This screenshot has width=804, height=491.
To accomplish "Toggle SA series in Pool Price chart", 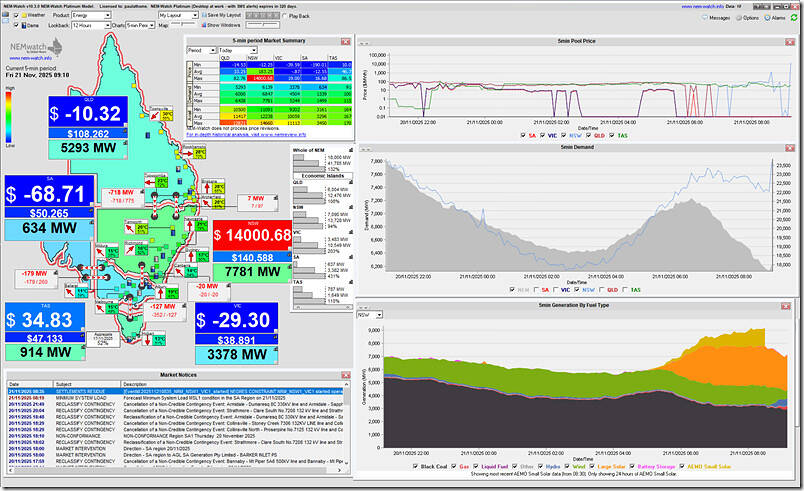I will coord(523,135).
